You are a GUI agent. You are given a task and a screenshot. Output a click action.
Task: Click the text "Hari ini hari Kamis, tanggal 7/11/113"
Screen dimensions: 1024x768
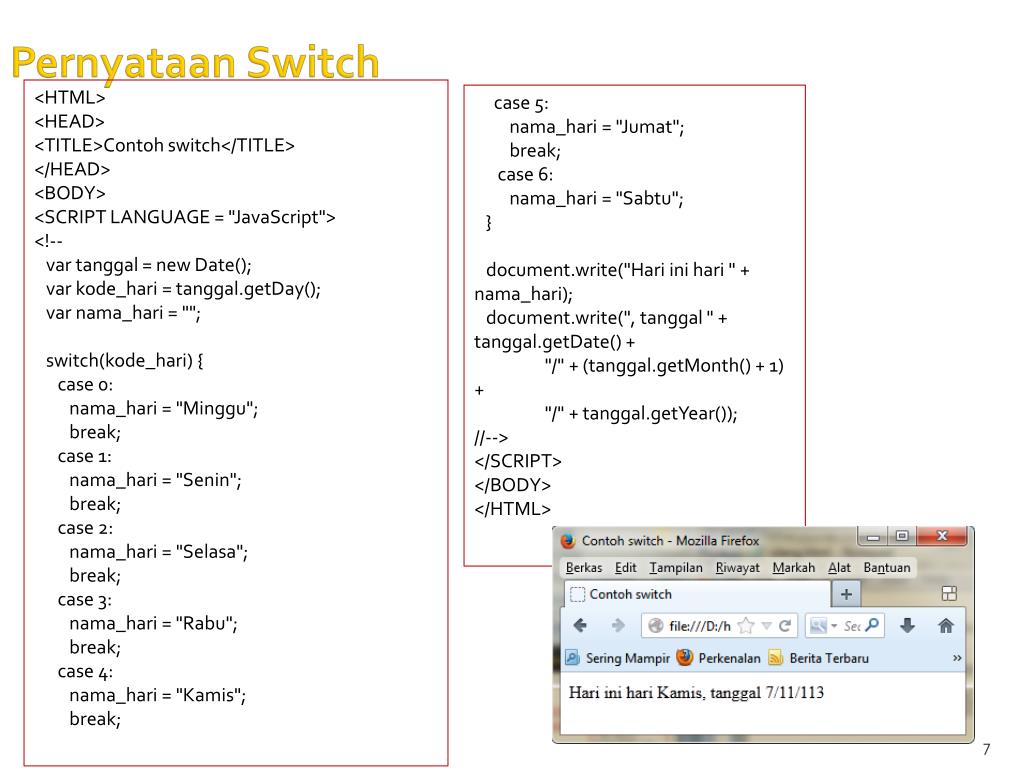[696, 692]
